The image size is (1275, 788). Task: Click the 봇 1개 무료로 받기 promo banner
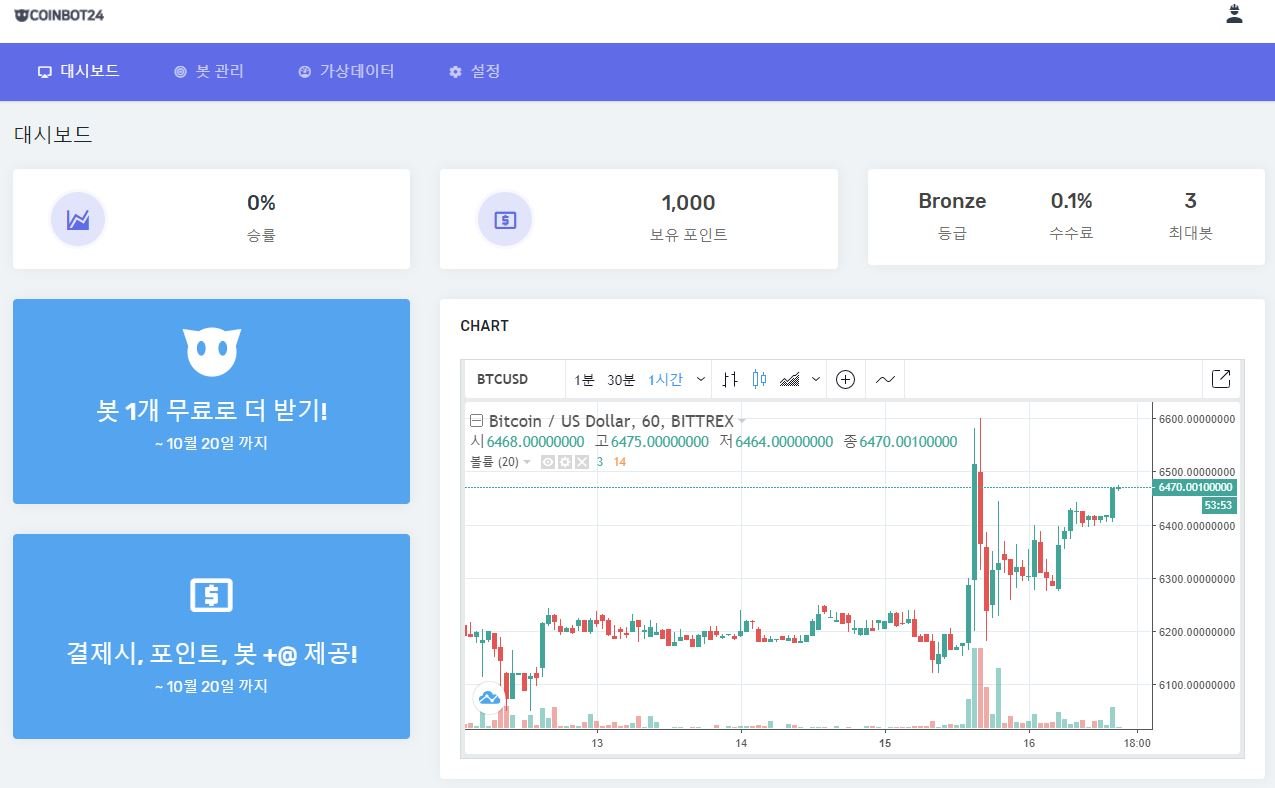[211, 401]
